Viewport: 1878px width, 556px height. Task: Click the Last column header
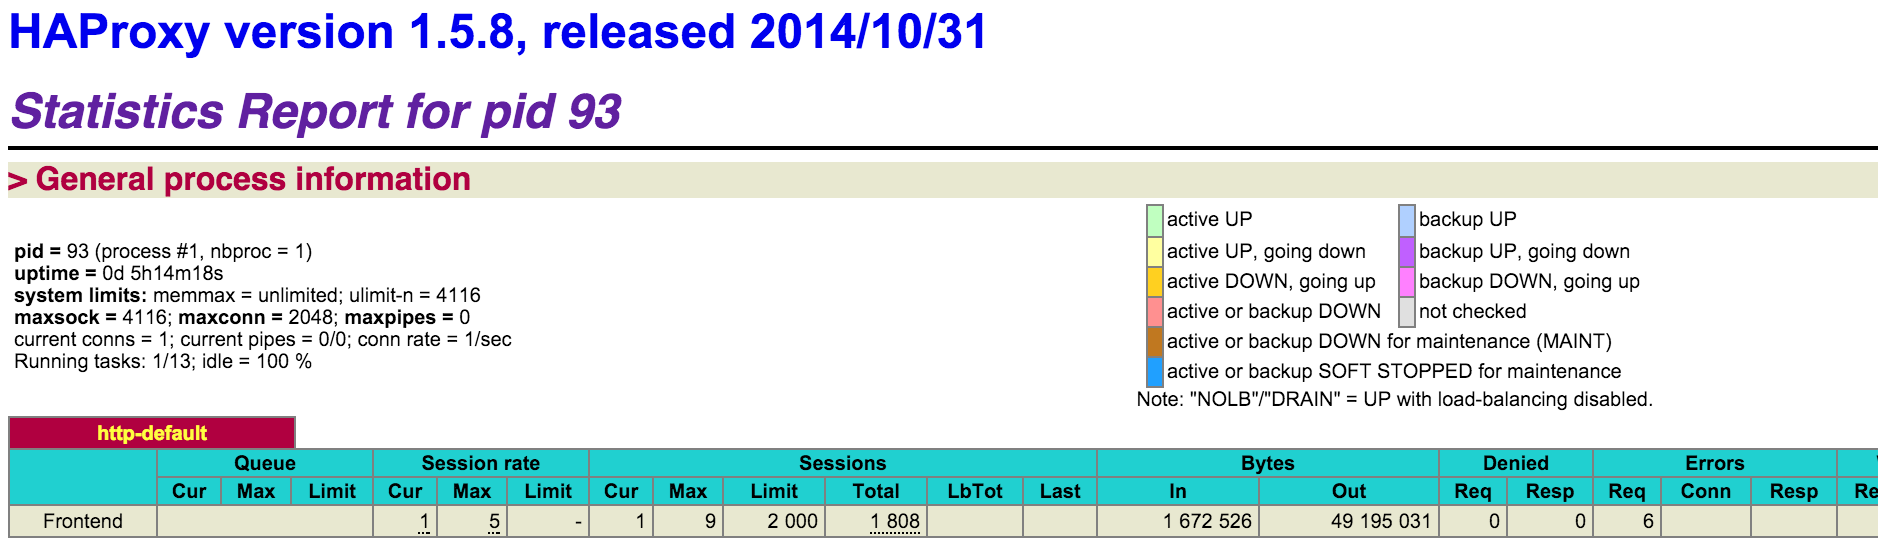[1060, 491]
